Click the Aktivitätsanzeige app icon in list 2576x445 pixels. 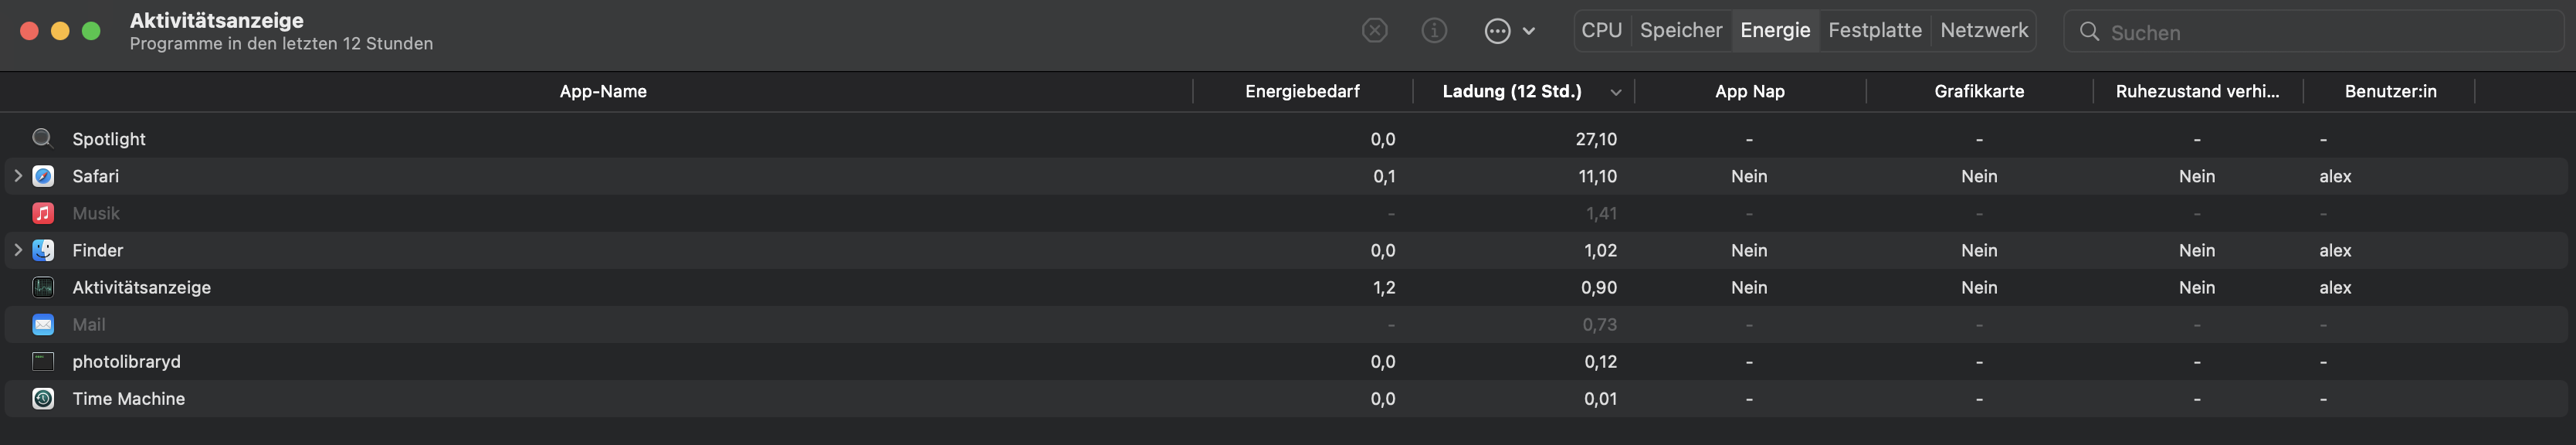(43, 287)
